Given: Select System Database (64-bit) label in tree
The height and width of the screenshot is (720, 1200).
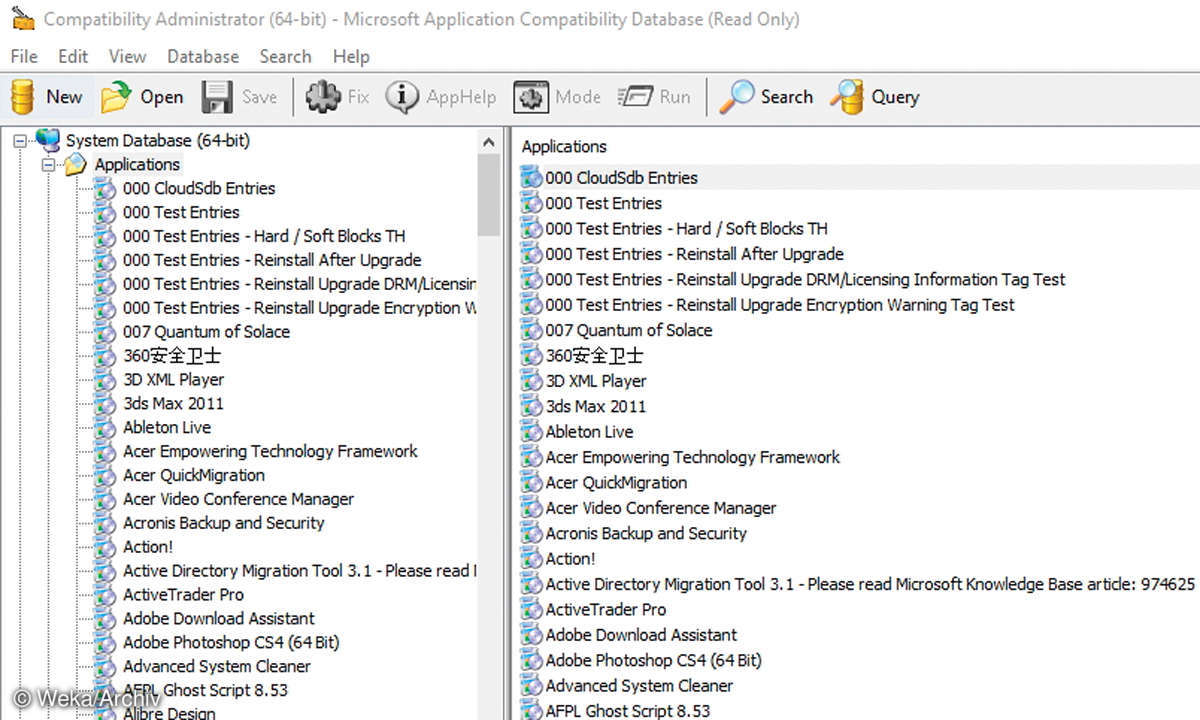Looking at the screenshot, I should (x=158, y=140).
